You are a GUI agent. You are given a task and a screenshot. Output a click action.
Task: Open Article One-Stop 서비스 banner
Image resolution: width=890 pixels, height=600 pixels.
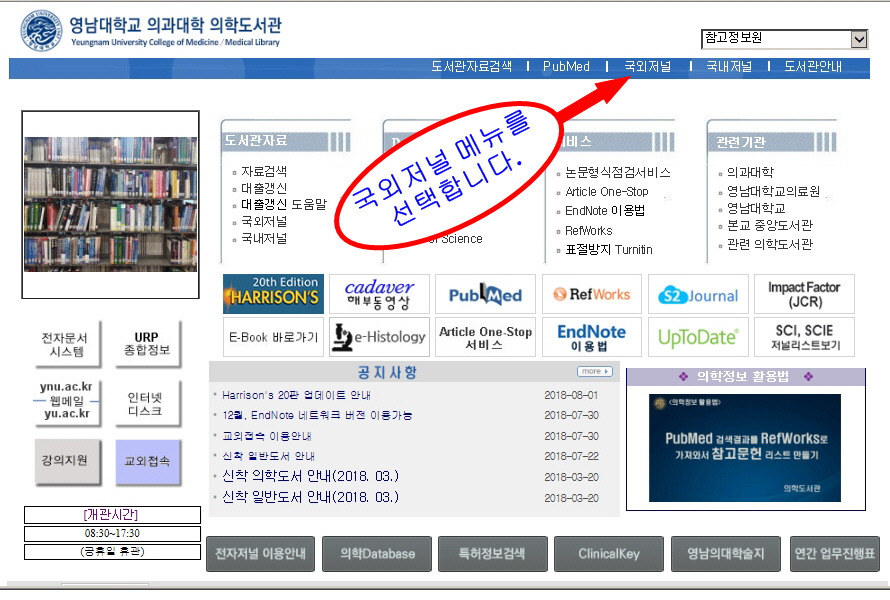click(x=485, y=337)
